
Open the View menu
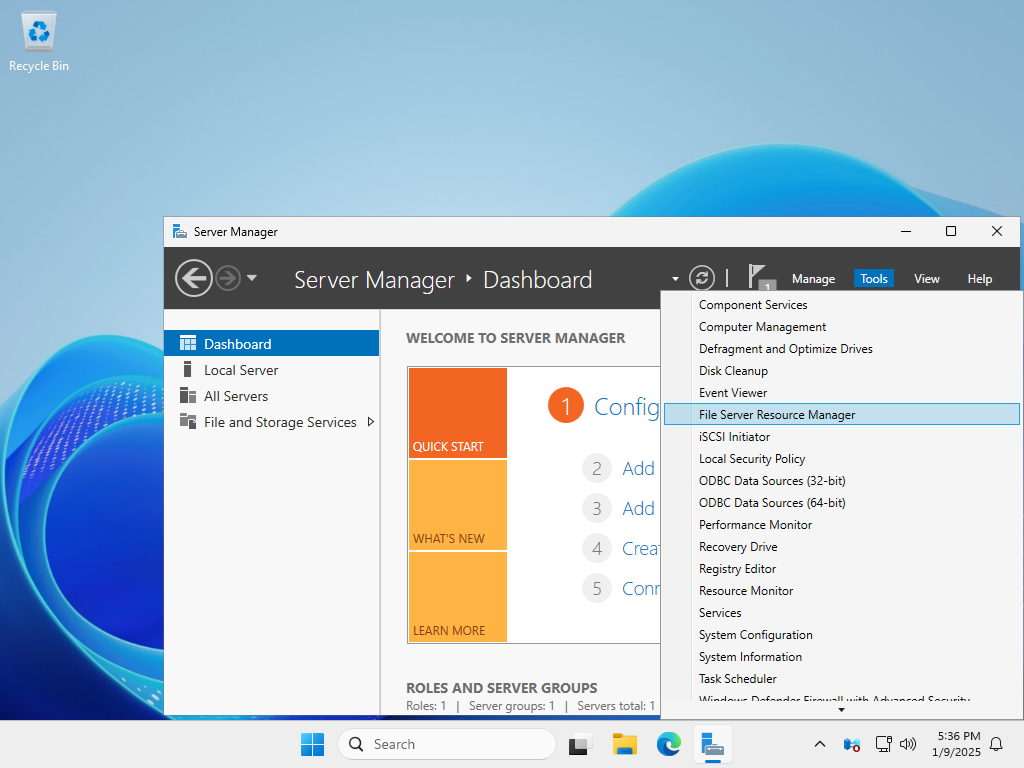(x=926, y=279)
